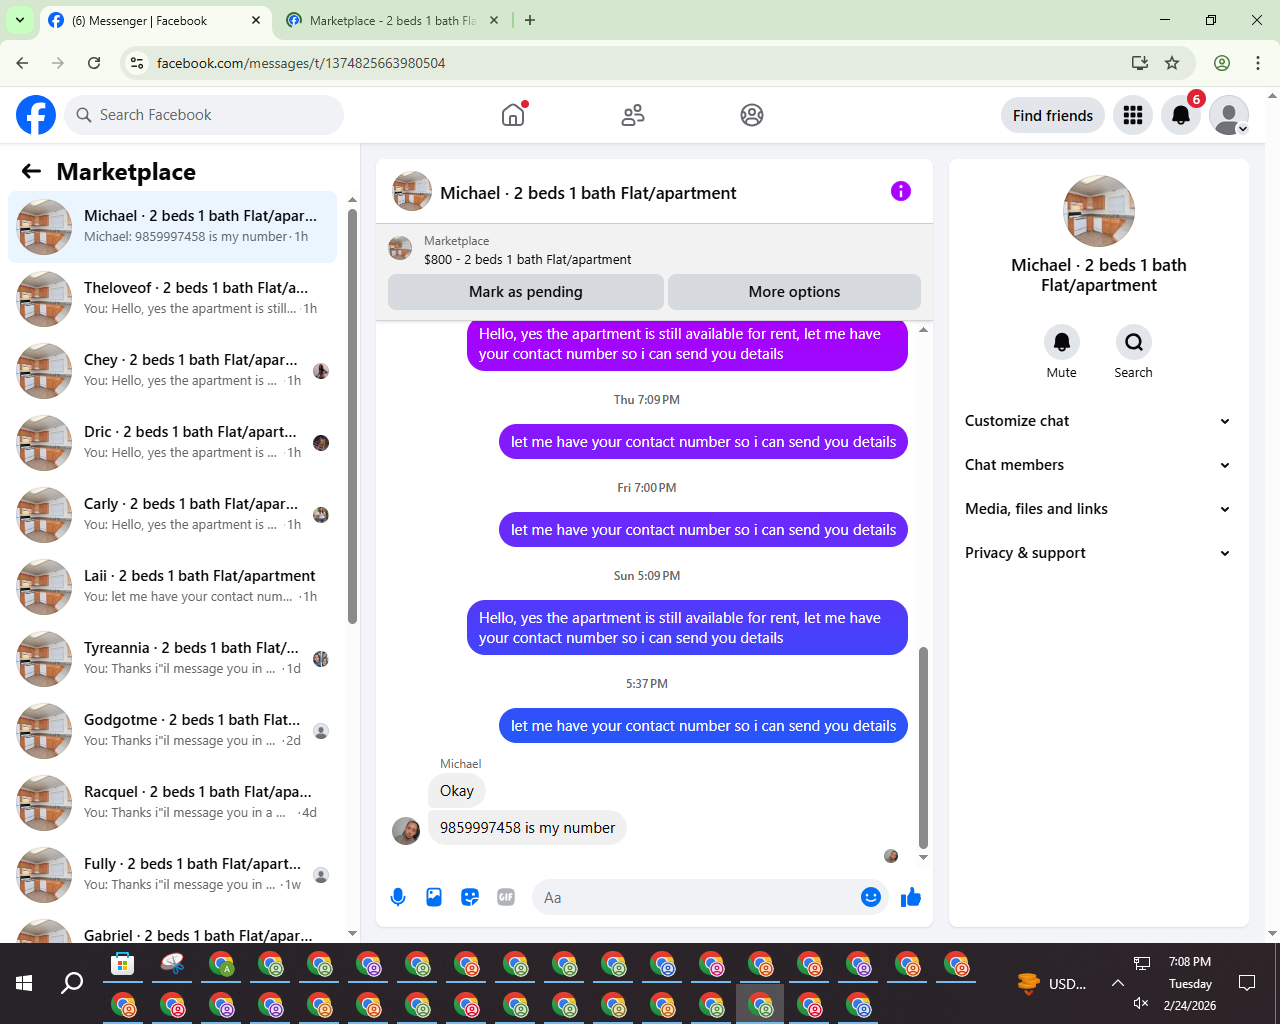Image resolution: width=1280 pixels, height=1024 pixels.
Task: Switch to the Marketplace 2 beds tab
Action: (x=392, y=20)
